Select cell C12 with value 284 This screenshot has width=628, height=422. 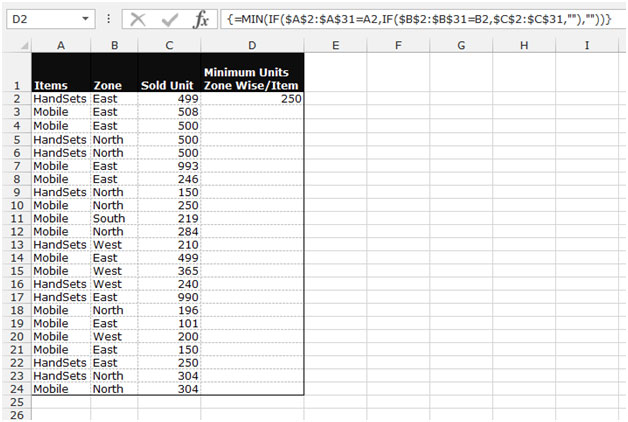(x=169, y=231)
